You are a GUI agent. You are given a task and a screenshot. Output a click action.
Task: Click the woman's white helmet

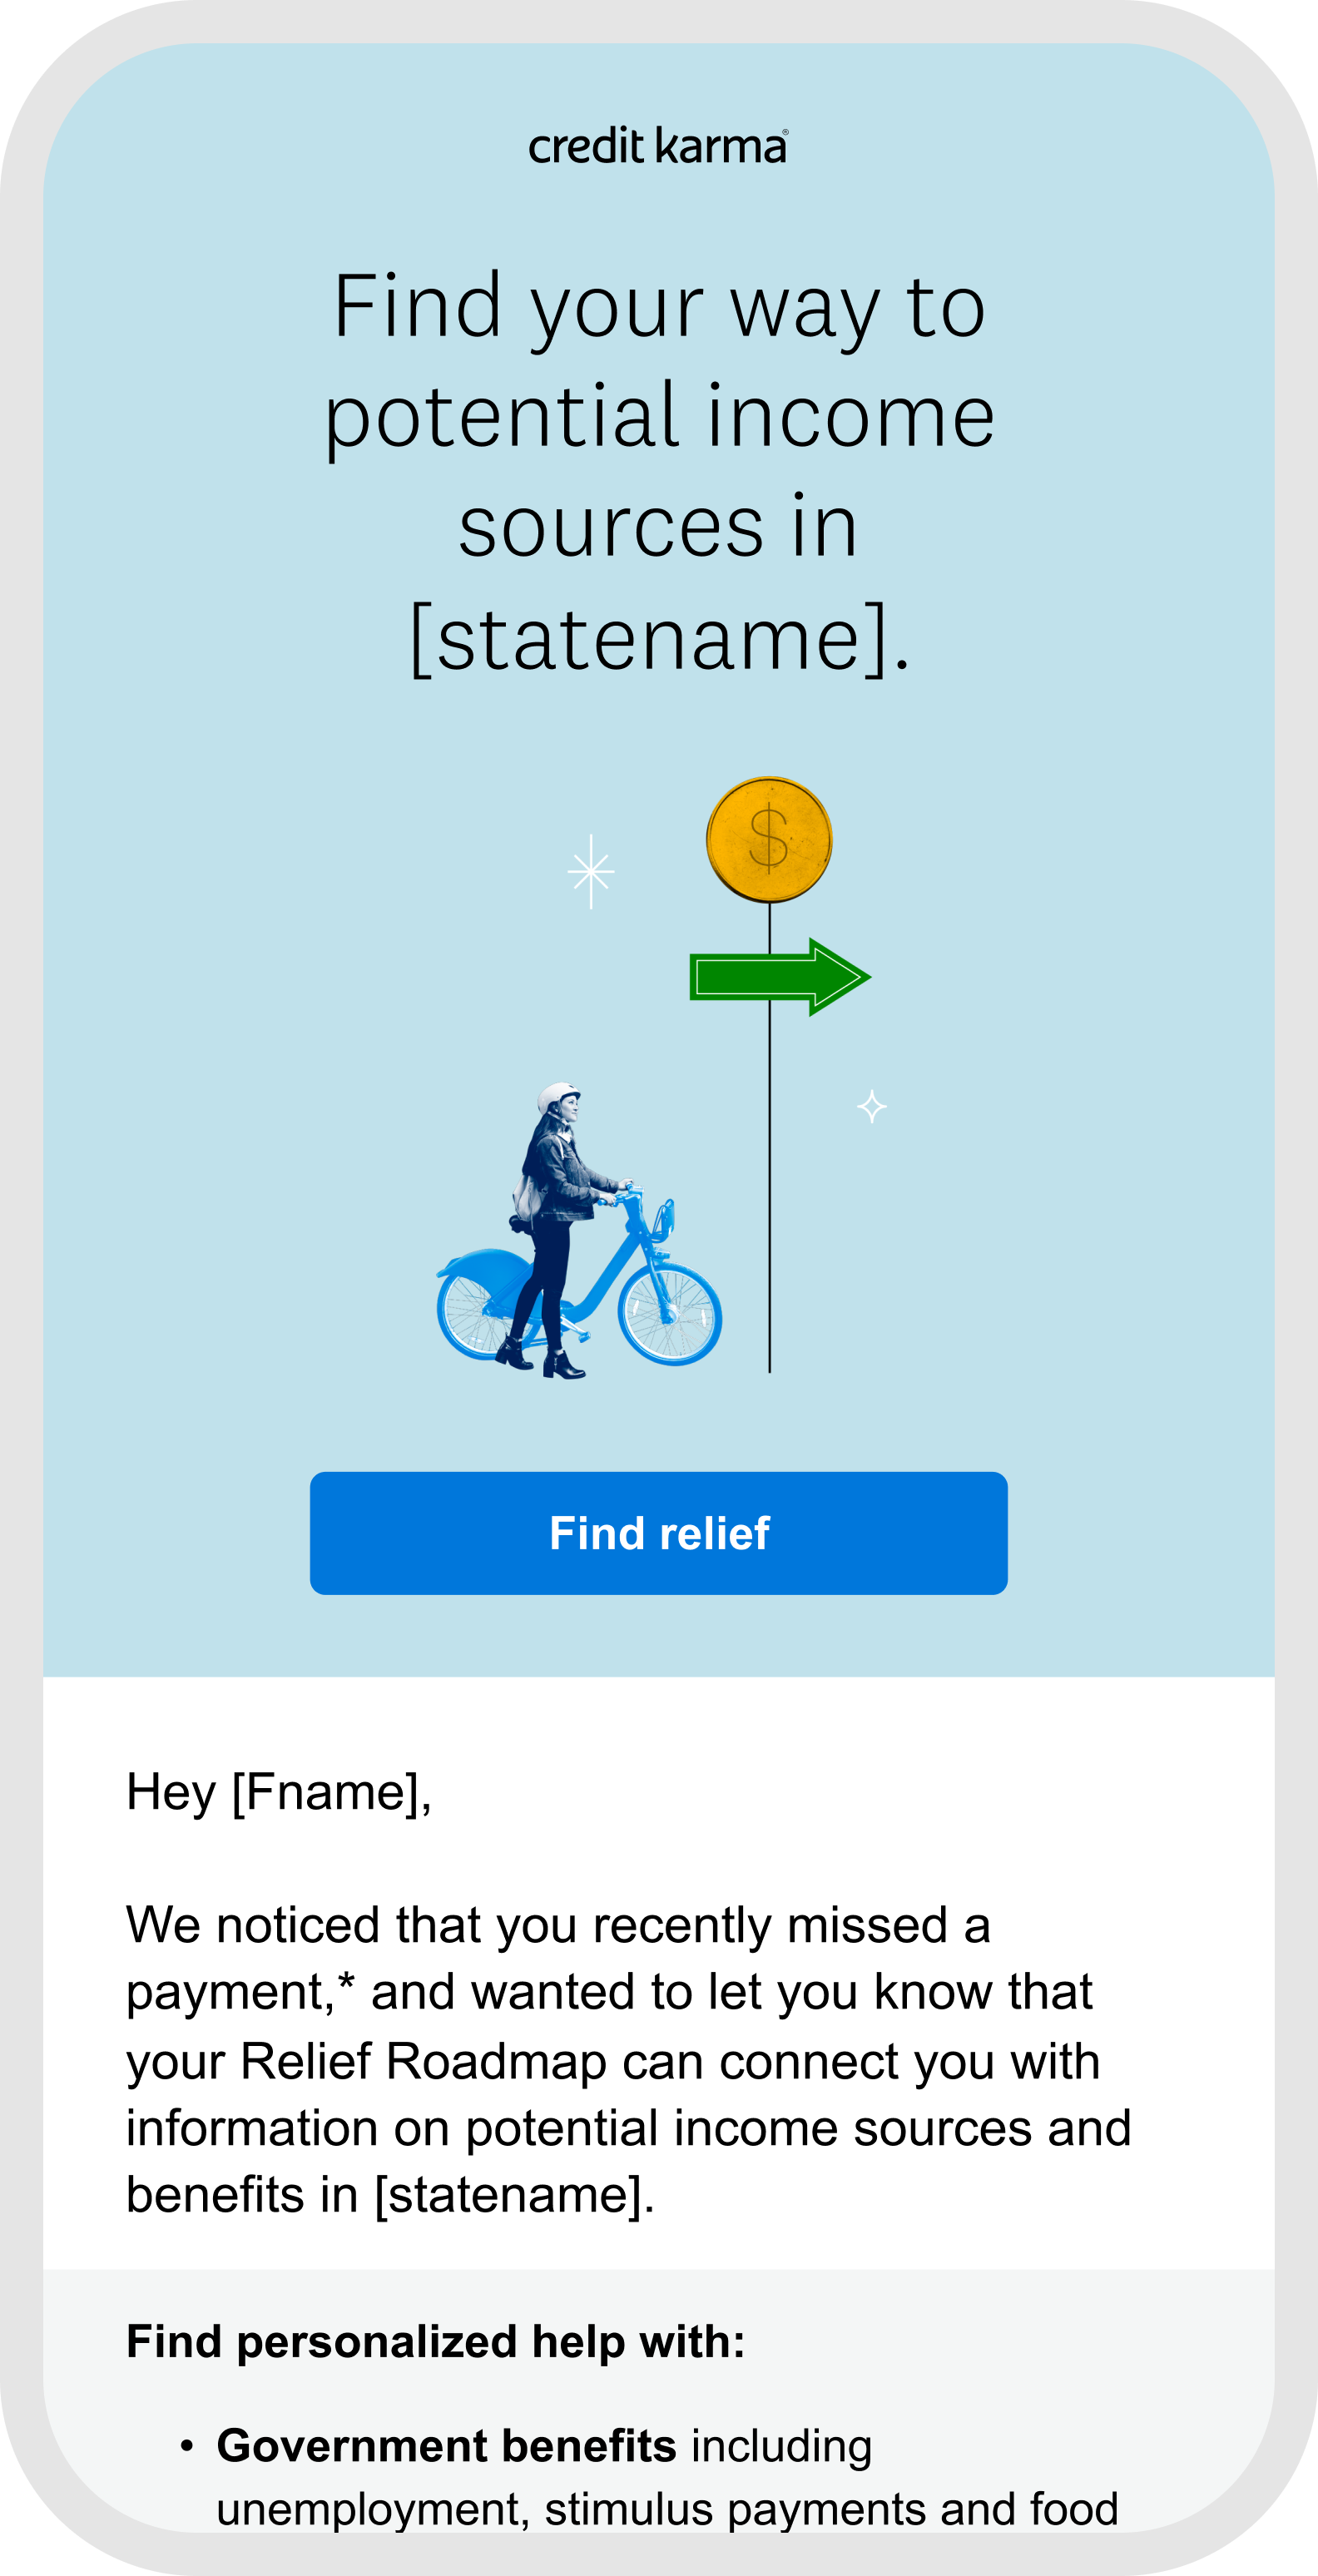pyautogui.click(x=557, y=1097)
